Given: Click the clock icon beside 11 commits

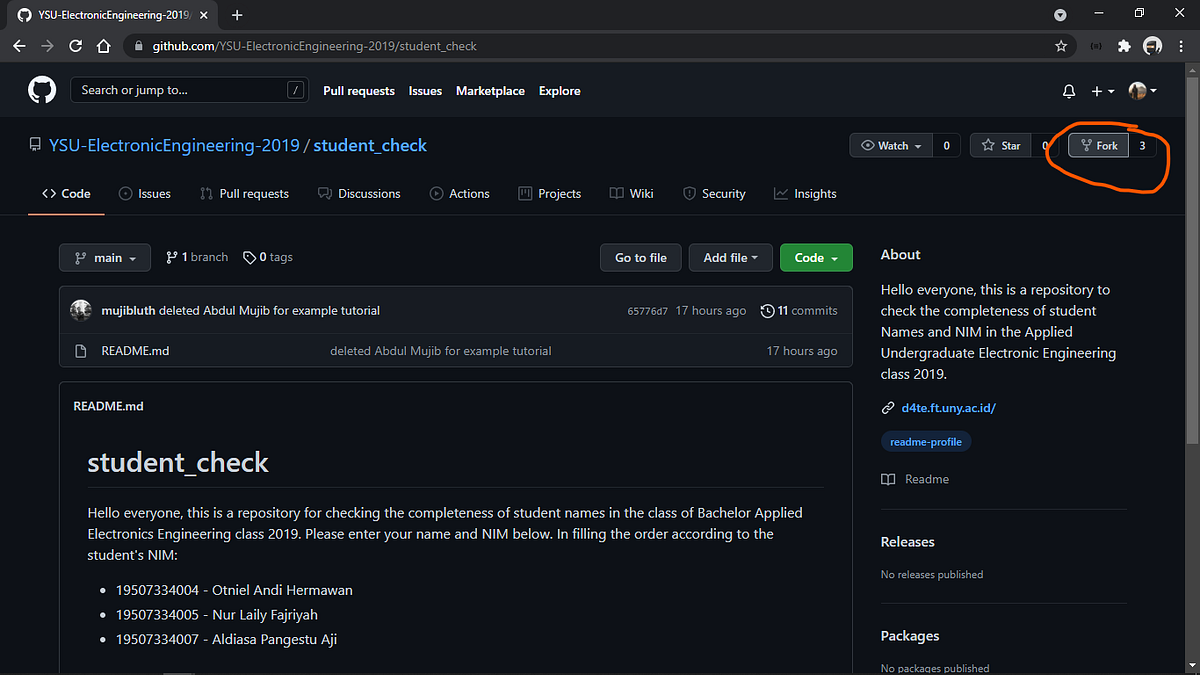Looking at the screenshot, I should [765, 310].
